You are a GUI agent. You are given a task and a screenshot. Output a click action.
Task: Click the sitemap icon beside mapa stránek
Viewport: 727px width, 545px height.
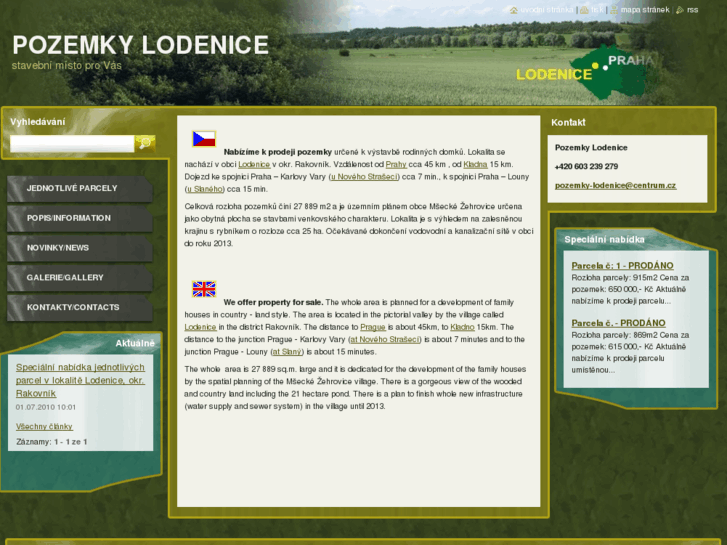614,10
